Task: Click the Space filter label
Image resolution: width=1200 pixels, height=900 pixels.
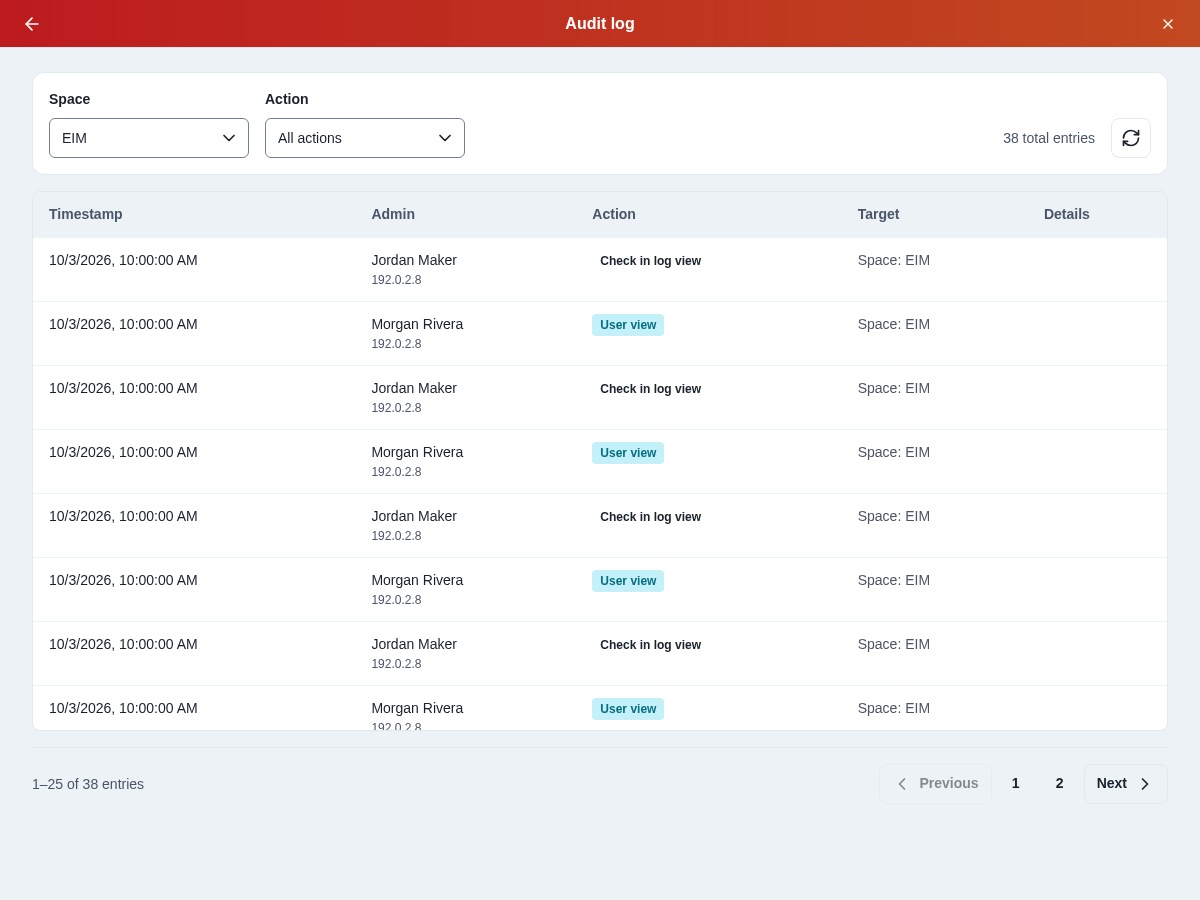Action: point(70,99)
